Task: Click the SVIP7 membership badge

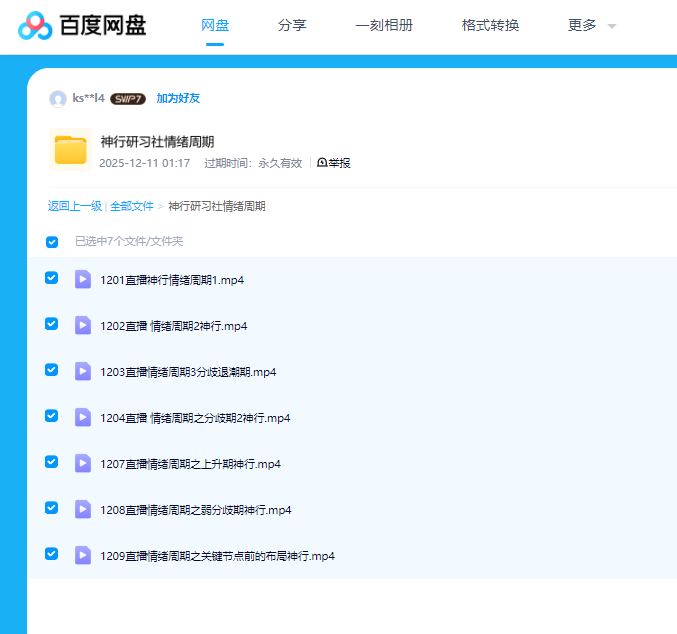Action: tap(128, 99)
